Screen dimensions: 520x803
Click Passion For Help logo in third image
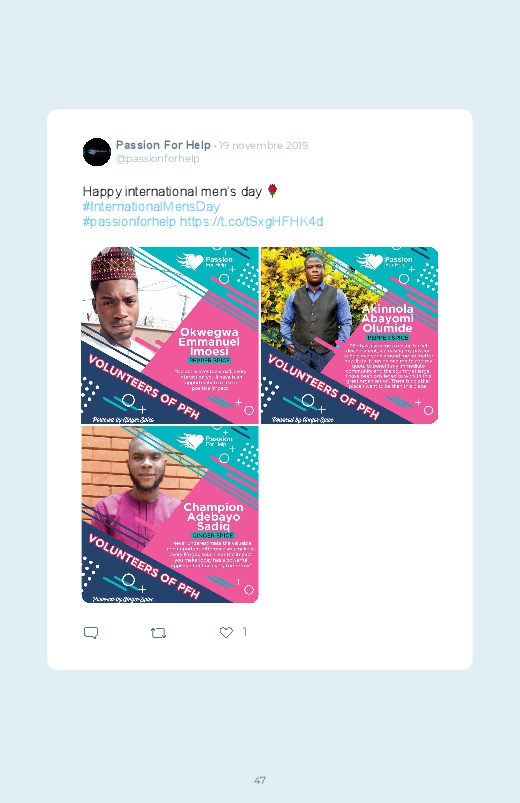[x=204, y=441]
